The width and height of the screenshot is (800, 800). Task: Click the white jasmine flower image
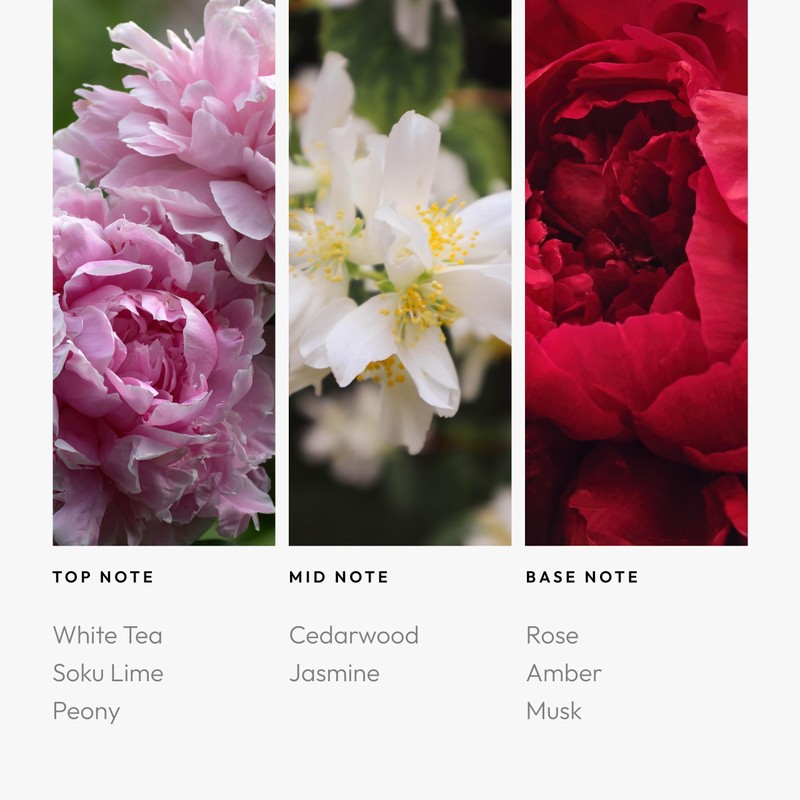[400, 272]
